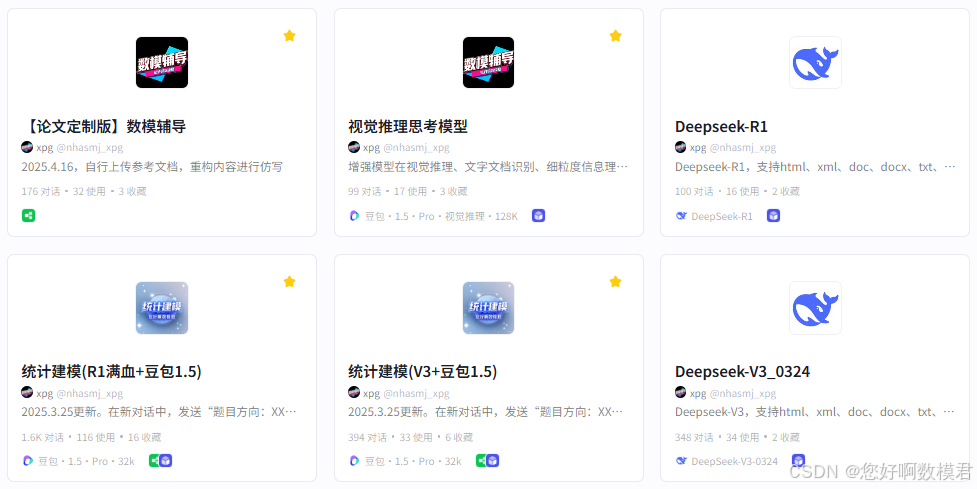977x489 pixels.
Task: Click the 数模辅导 logo on 【论文定制版】 card
Action: [x=162, y=62]
